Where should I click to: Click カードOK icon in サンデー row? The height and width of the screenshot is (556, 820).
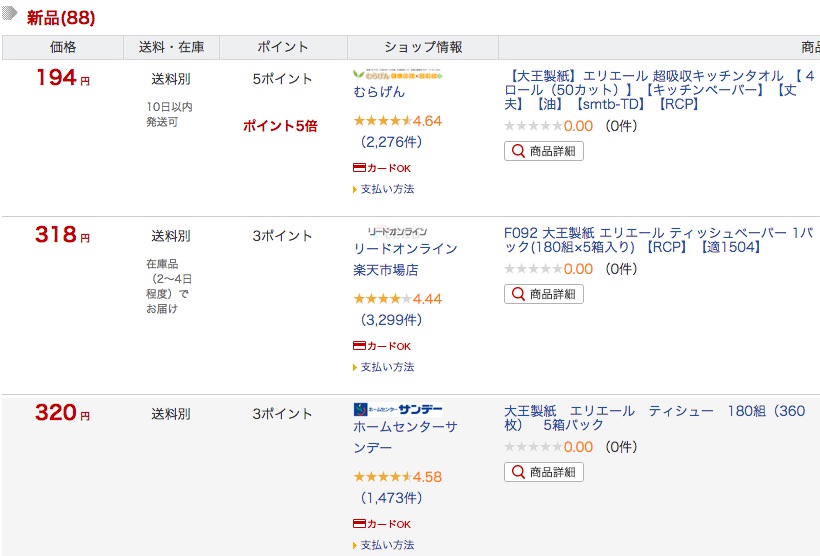[382, 524]
